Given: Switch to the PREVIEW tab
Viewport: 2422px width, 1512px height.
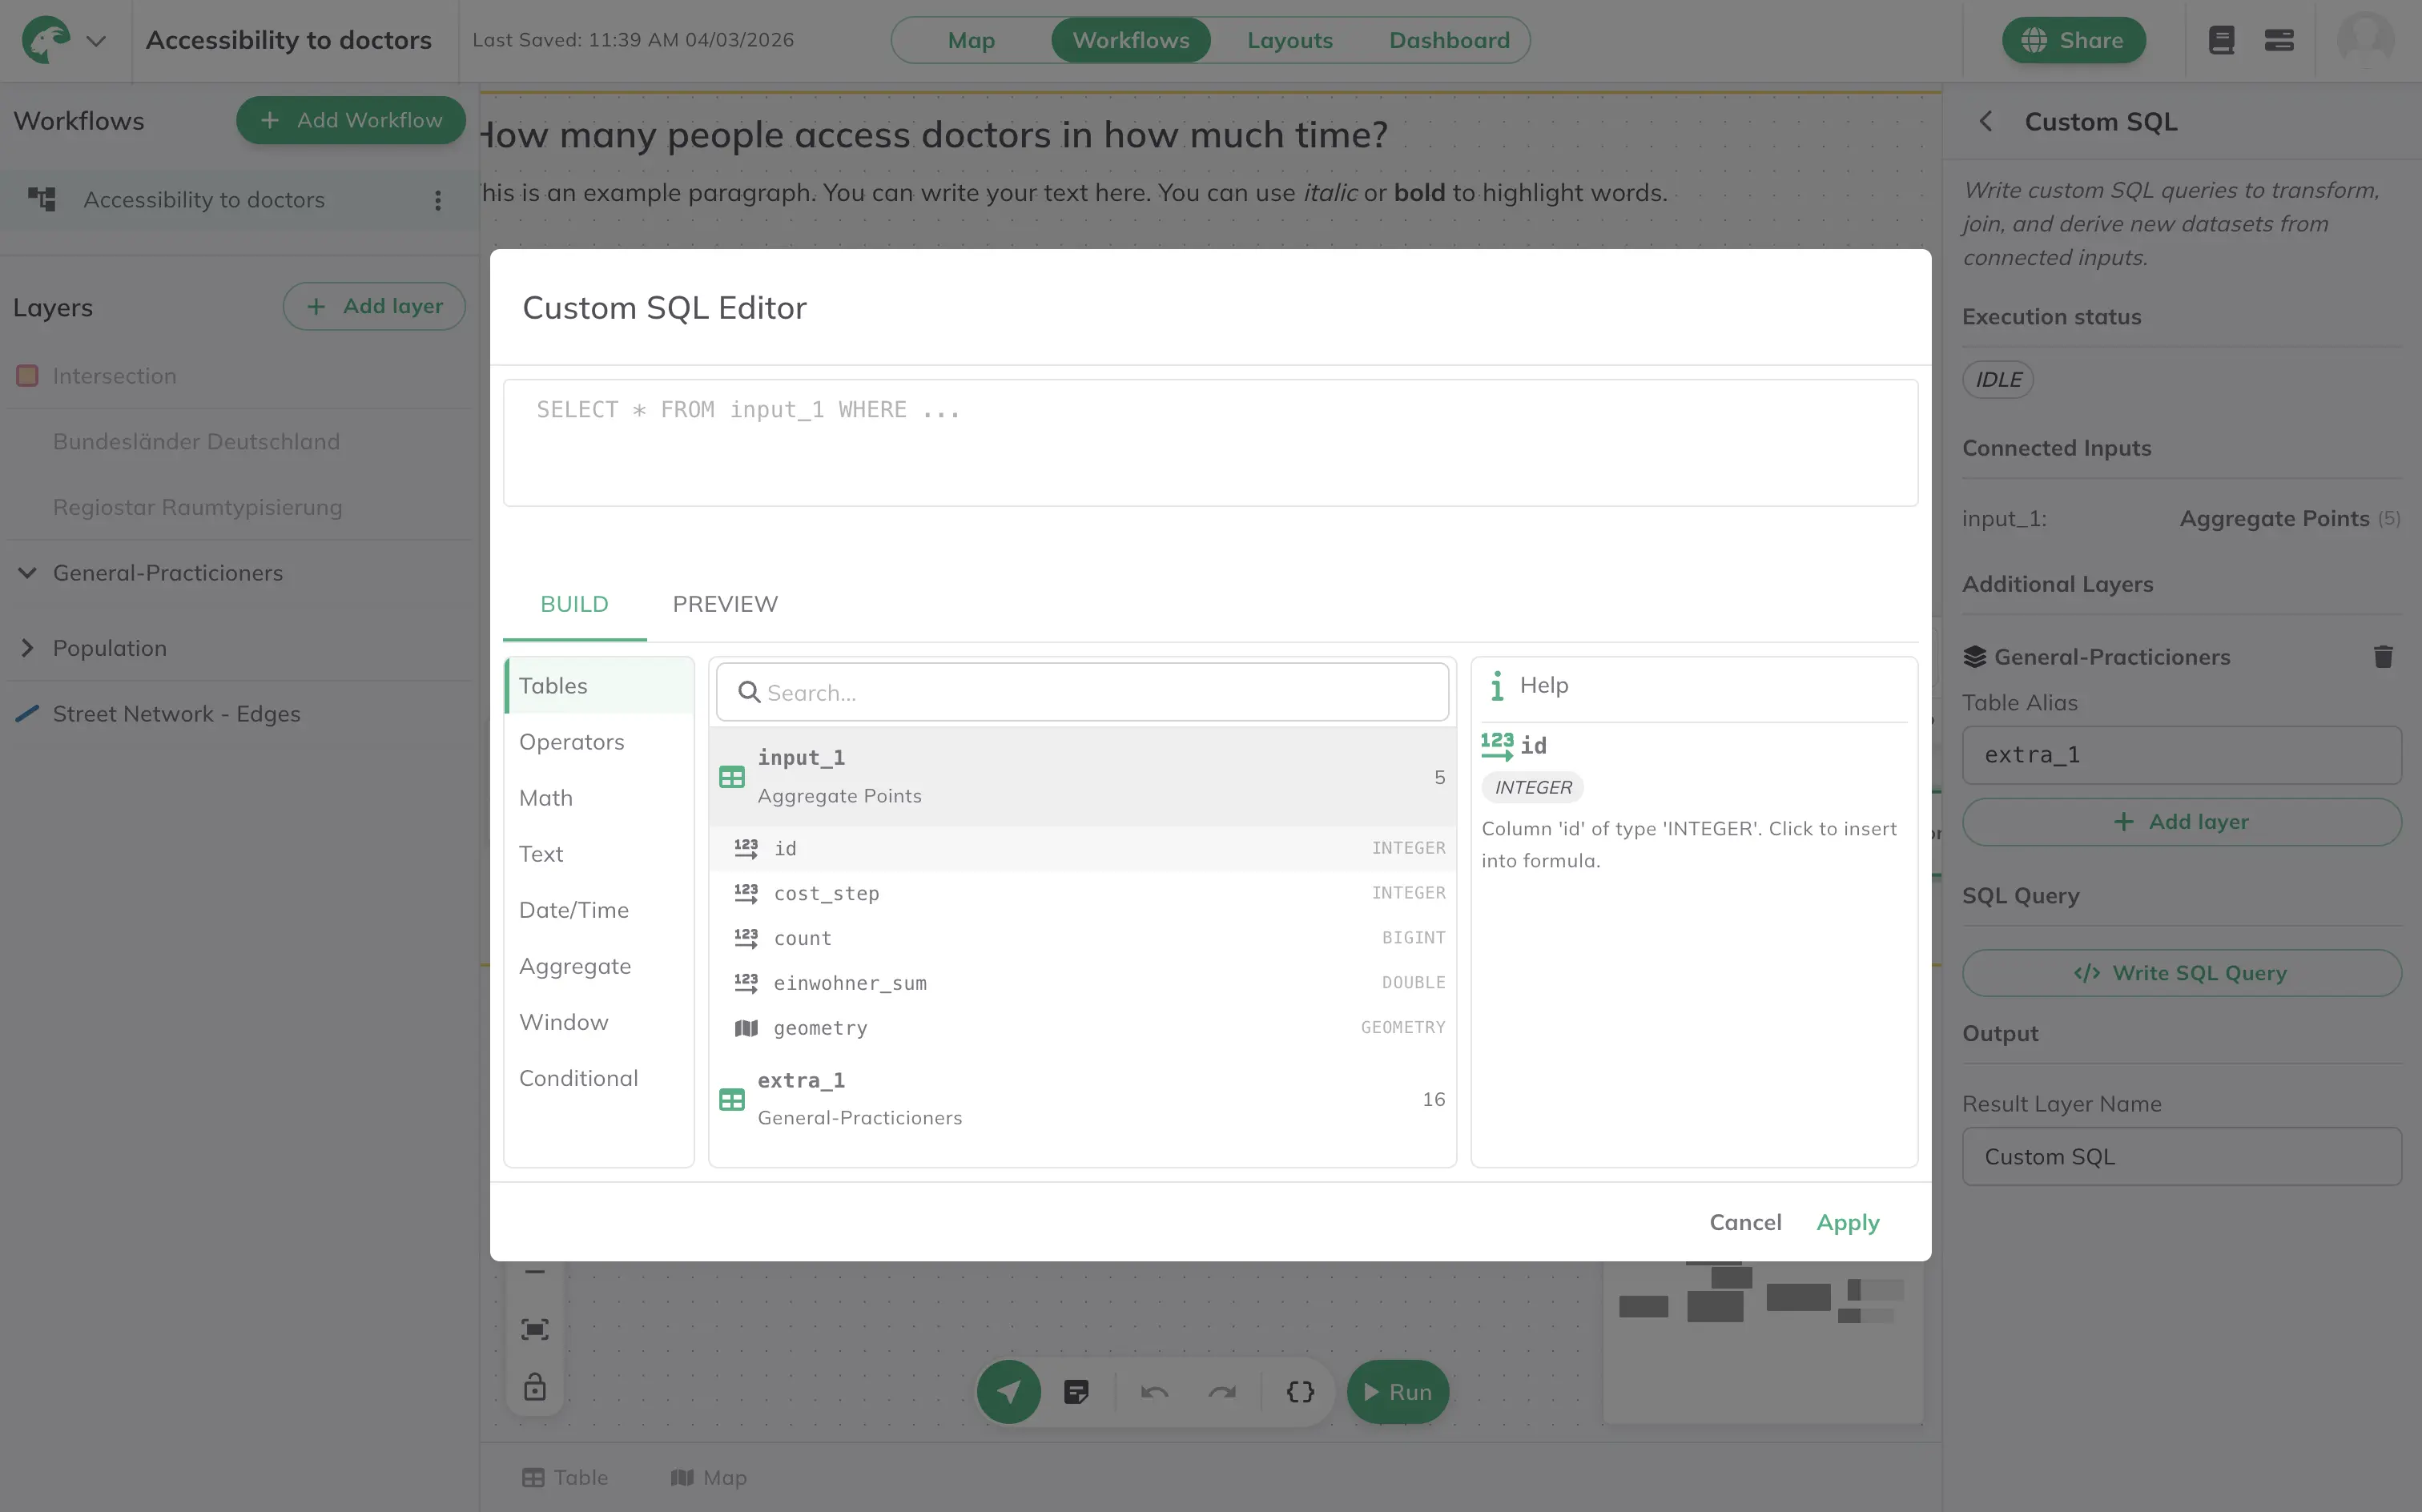Looking at the screenshot, I should tap(724, 604).
